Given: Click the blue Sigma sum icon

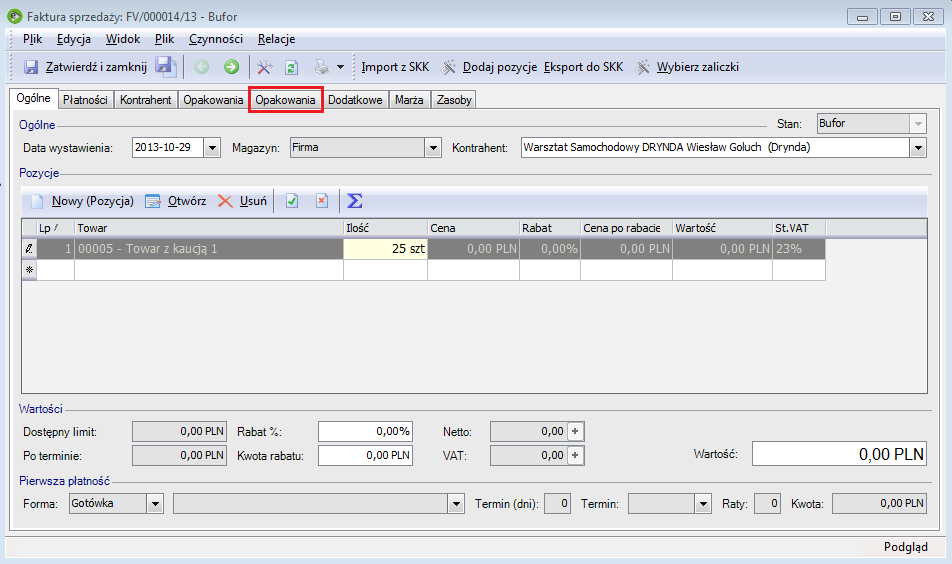Looking at the screenshot, I should [355, 201].
